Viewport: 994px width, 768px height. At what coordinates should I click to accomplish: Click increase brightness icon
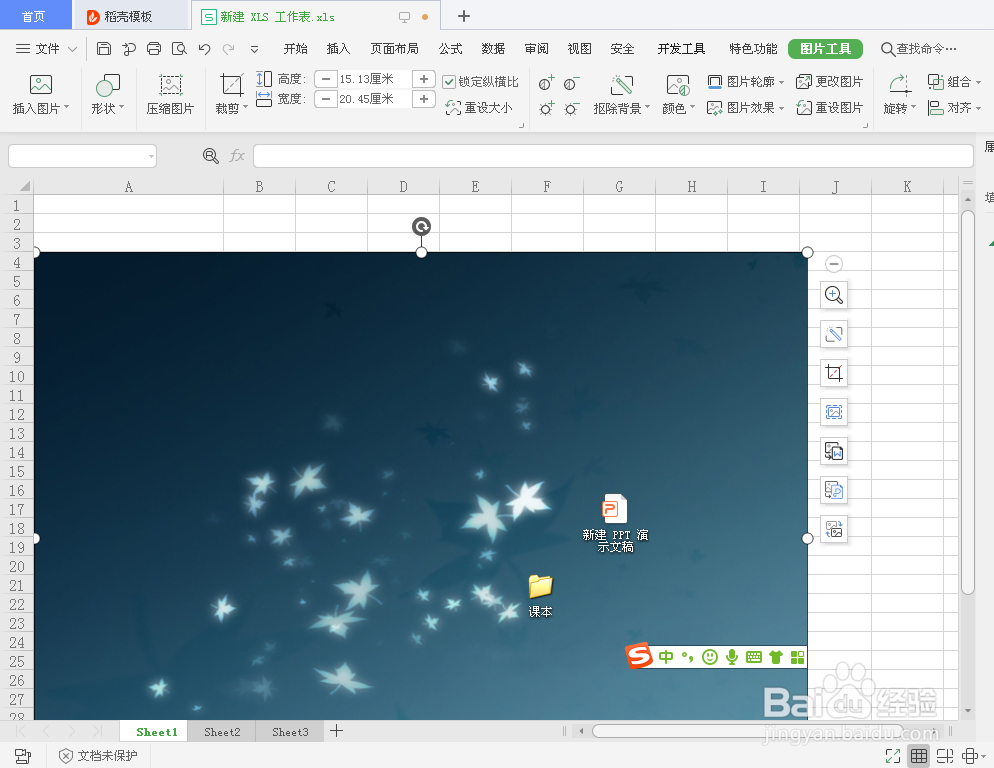pyautogui.click(x=546, y=108)
